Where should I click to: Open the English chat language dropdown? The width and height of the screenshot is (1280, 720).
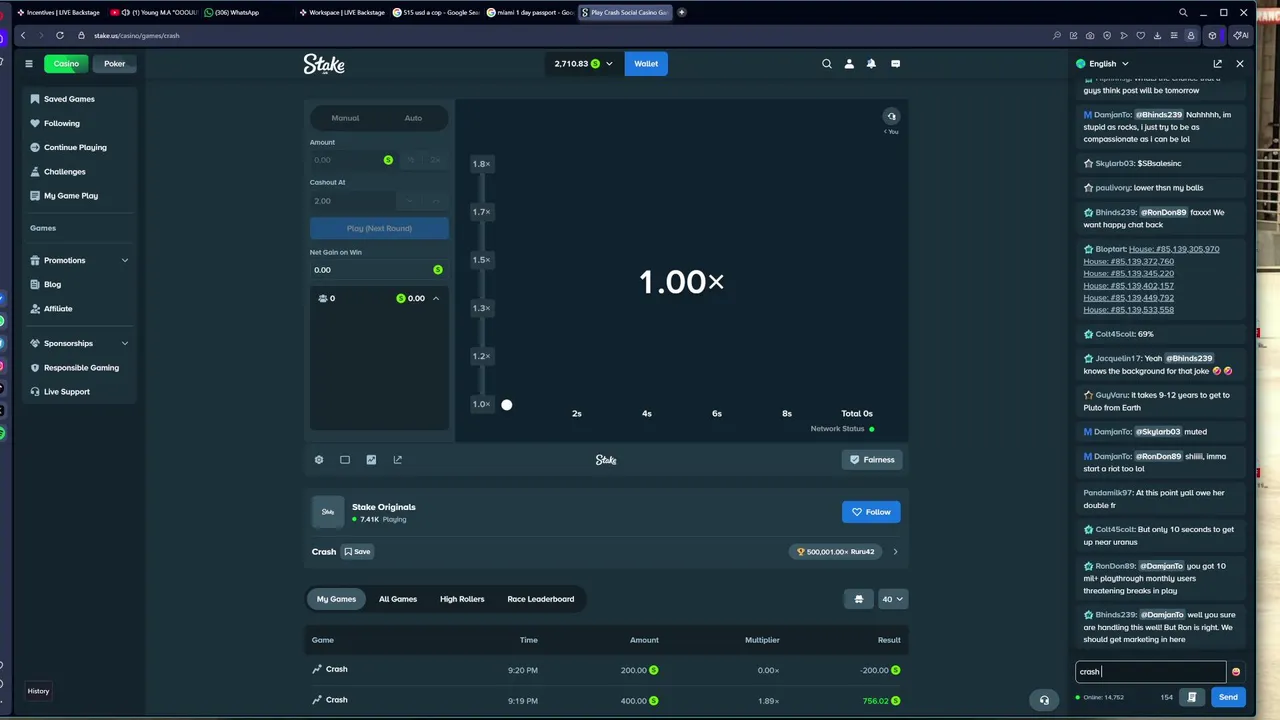tap(1103, 64)
